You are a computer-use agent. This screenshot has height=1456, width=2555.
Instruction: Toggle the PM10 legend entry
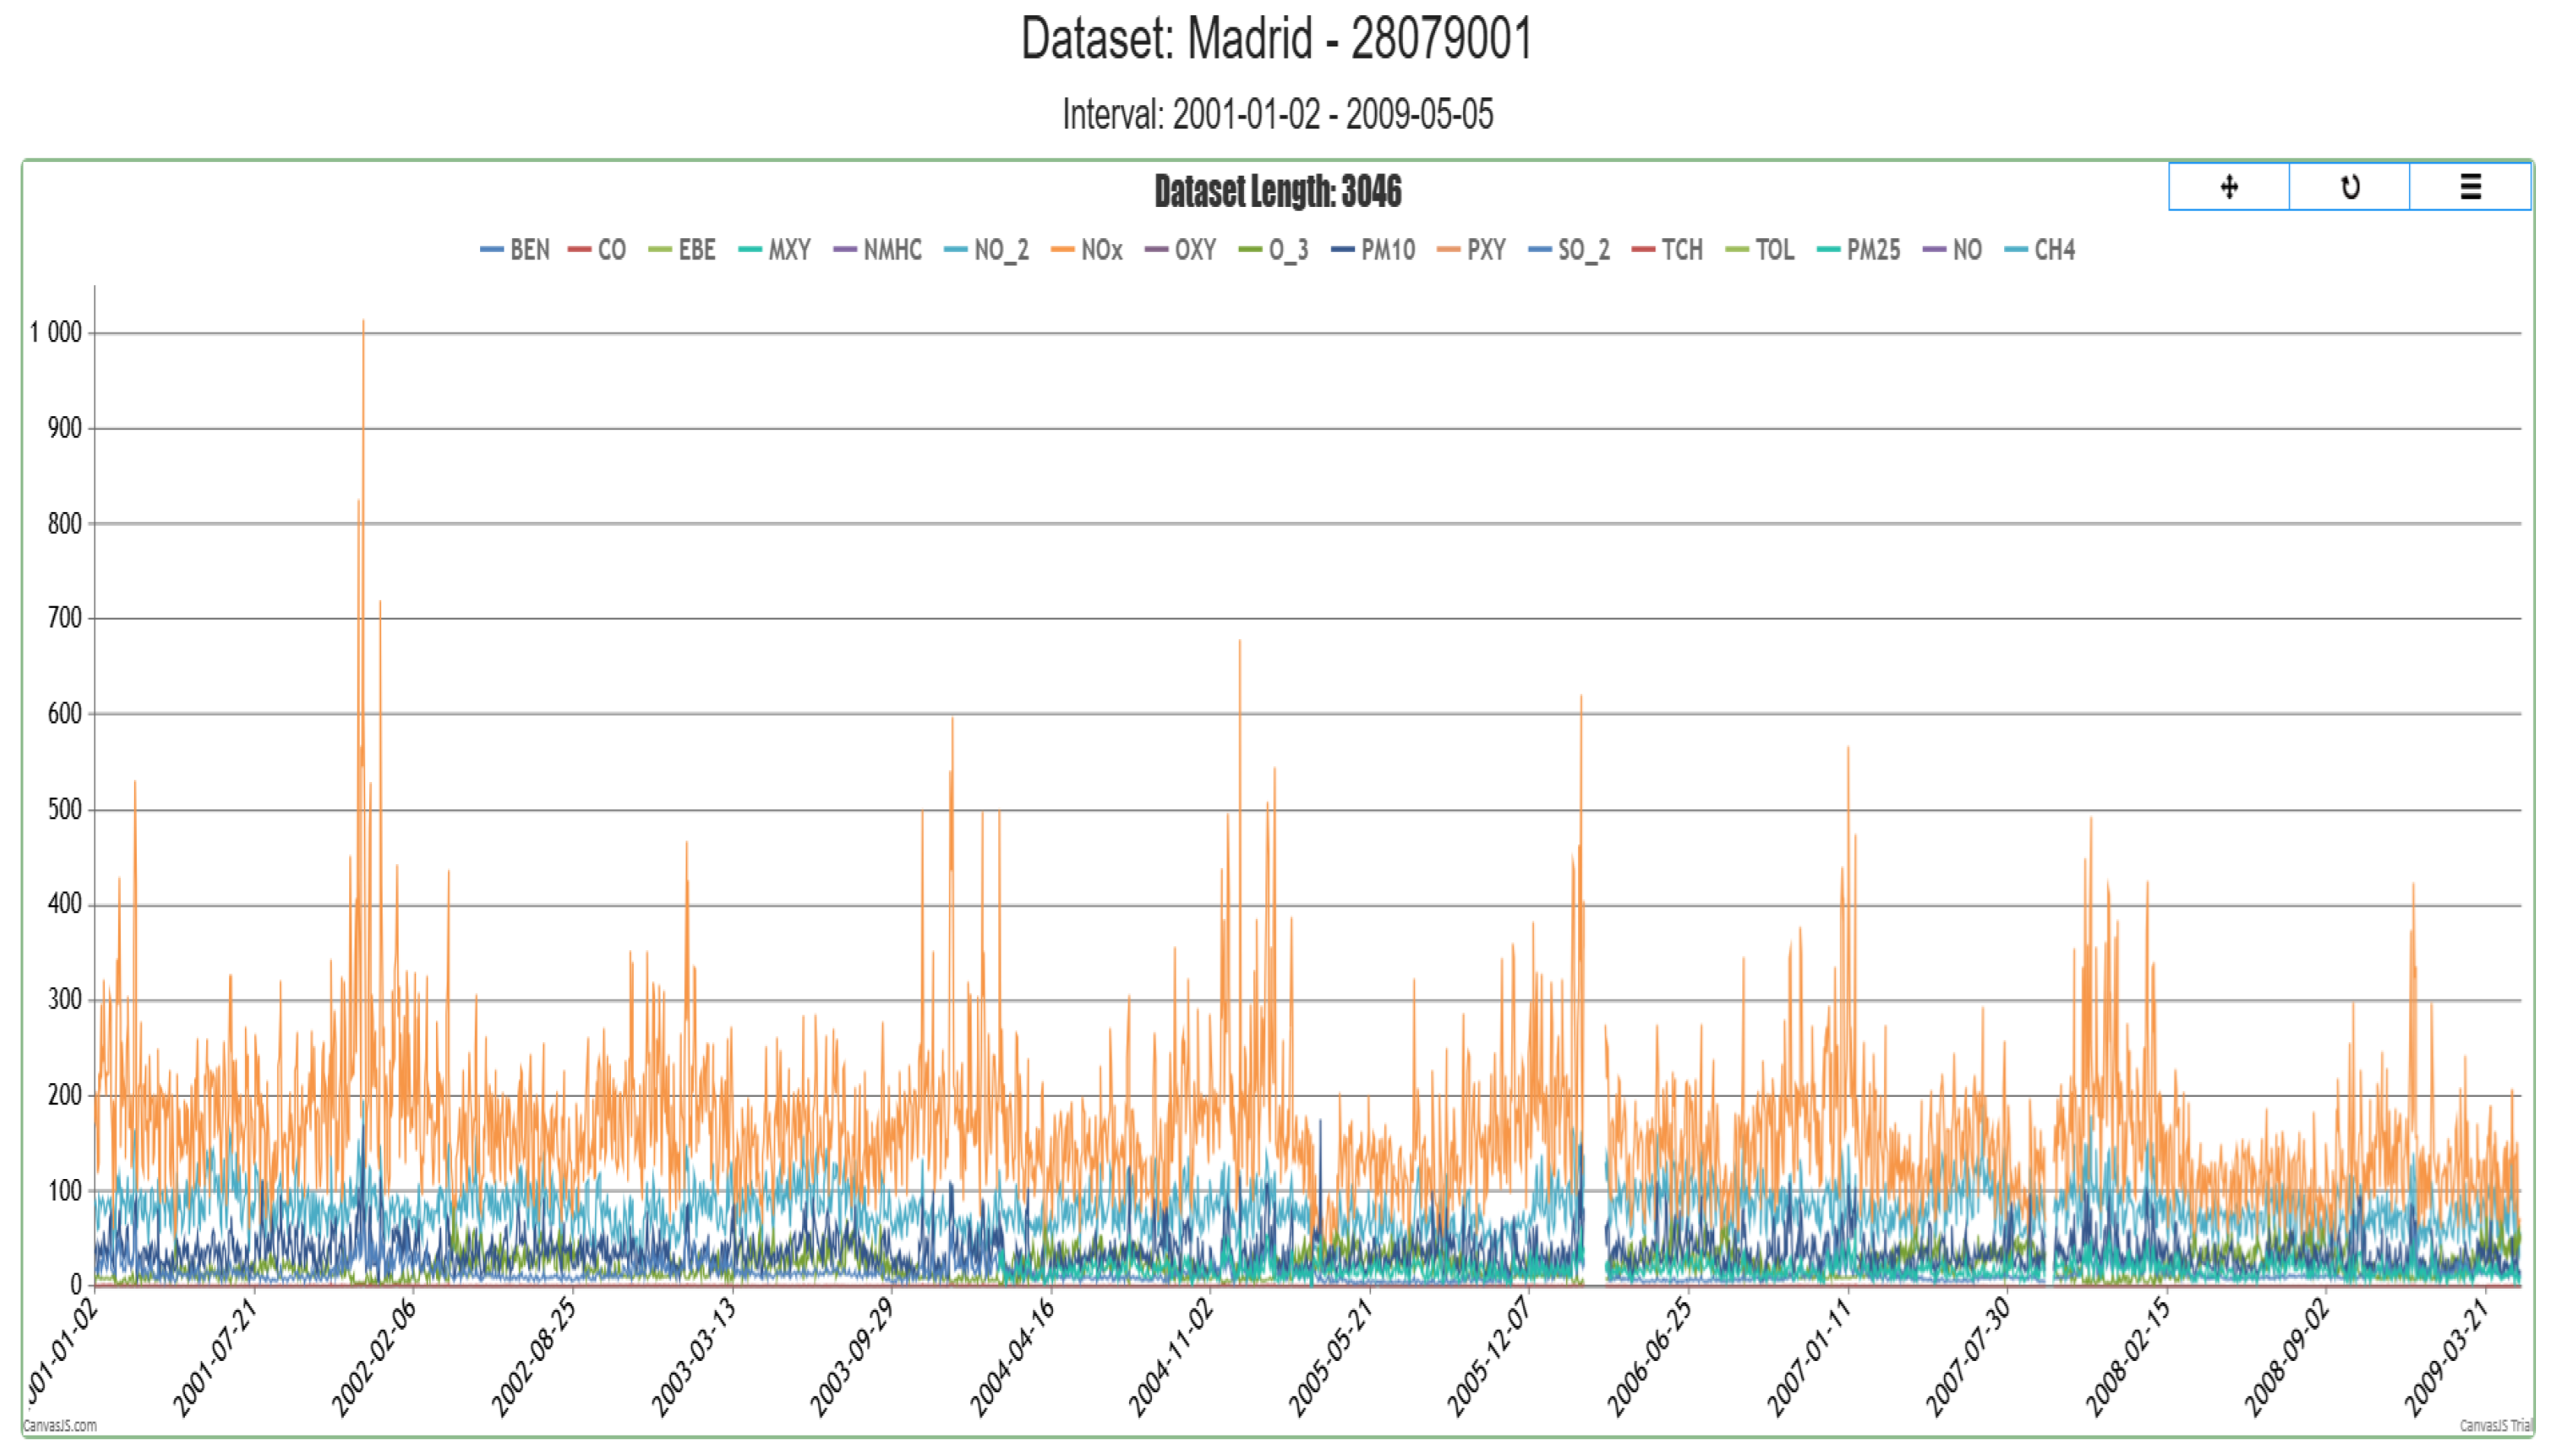[1373, 250]
